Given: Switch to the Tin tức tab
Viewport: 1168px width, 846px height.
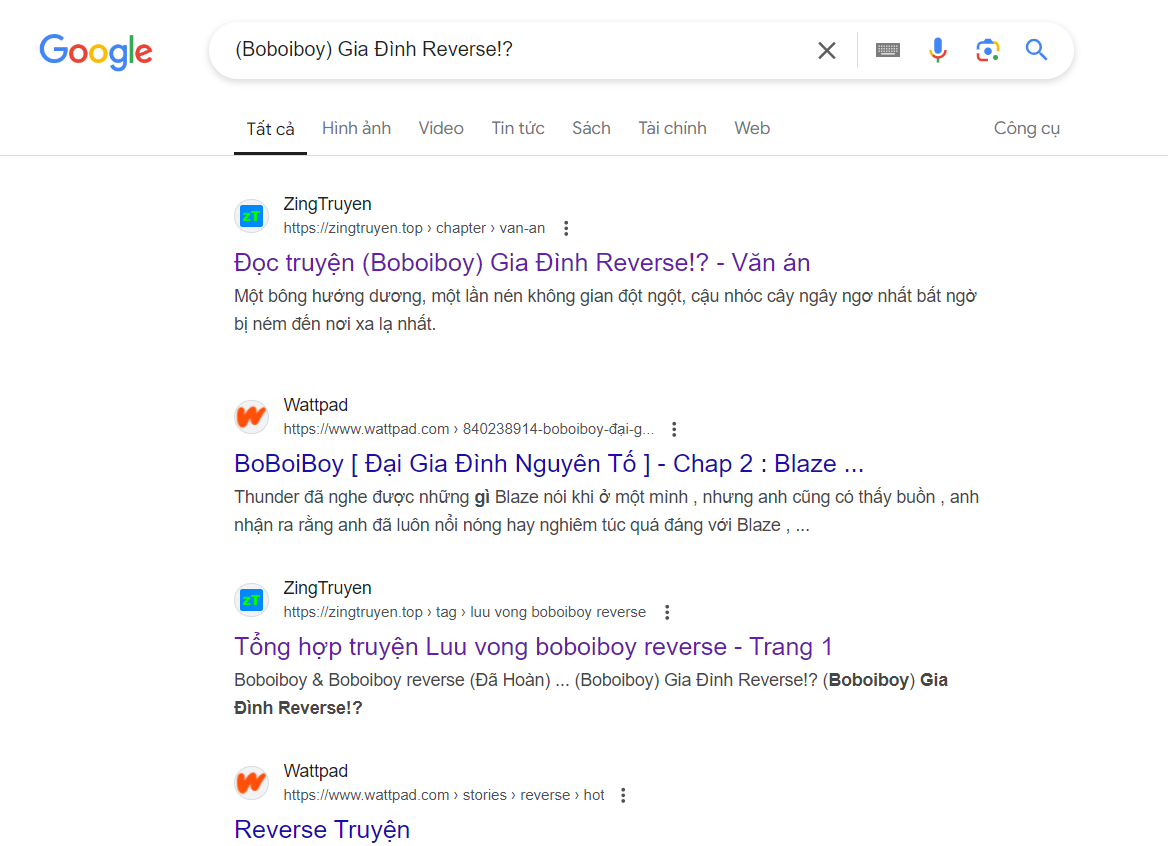Looking at the screenshot, I should click(518, 128).
